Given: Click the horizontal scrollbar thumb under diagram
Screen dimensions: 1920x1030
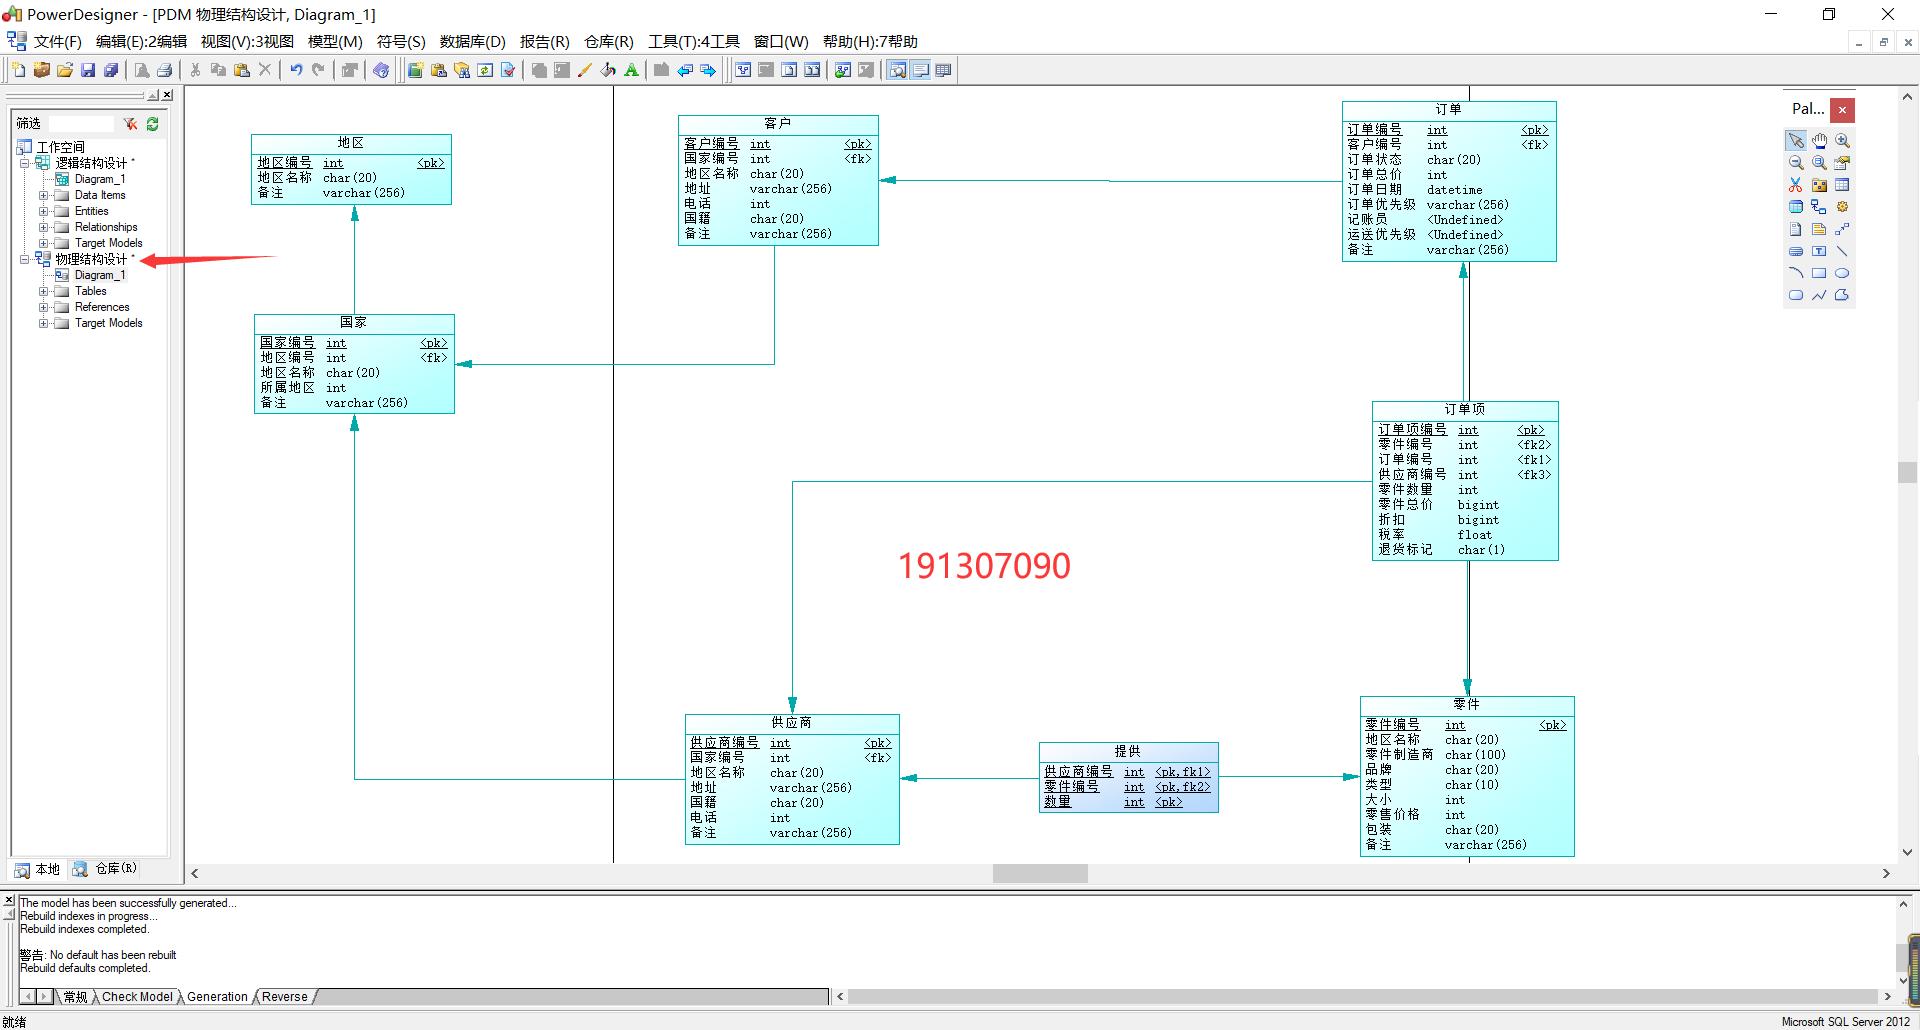Looking at the screenshot, I should pyautogui.click(x=1040, y=874).
